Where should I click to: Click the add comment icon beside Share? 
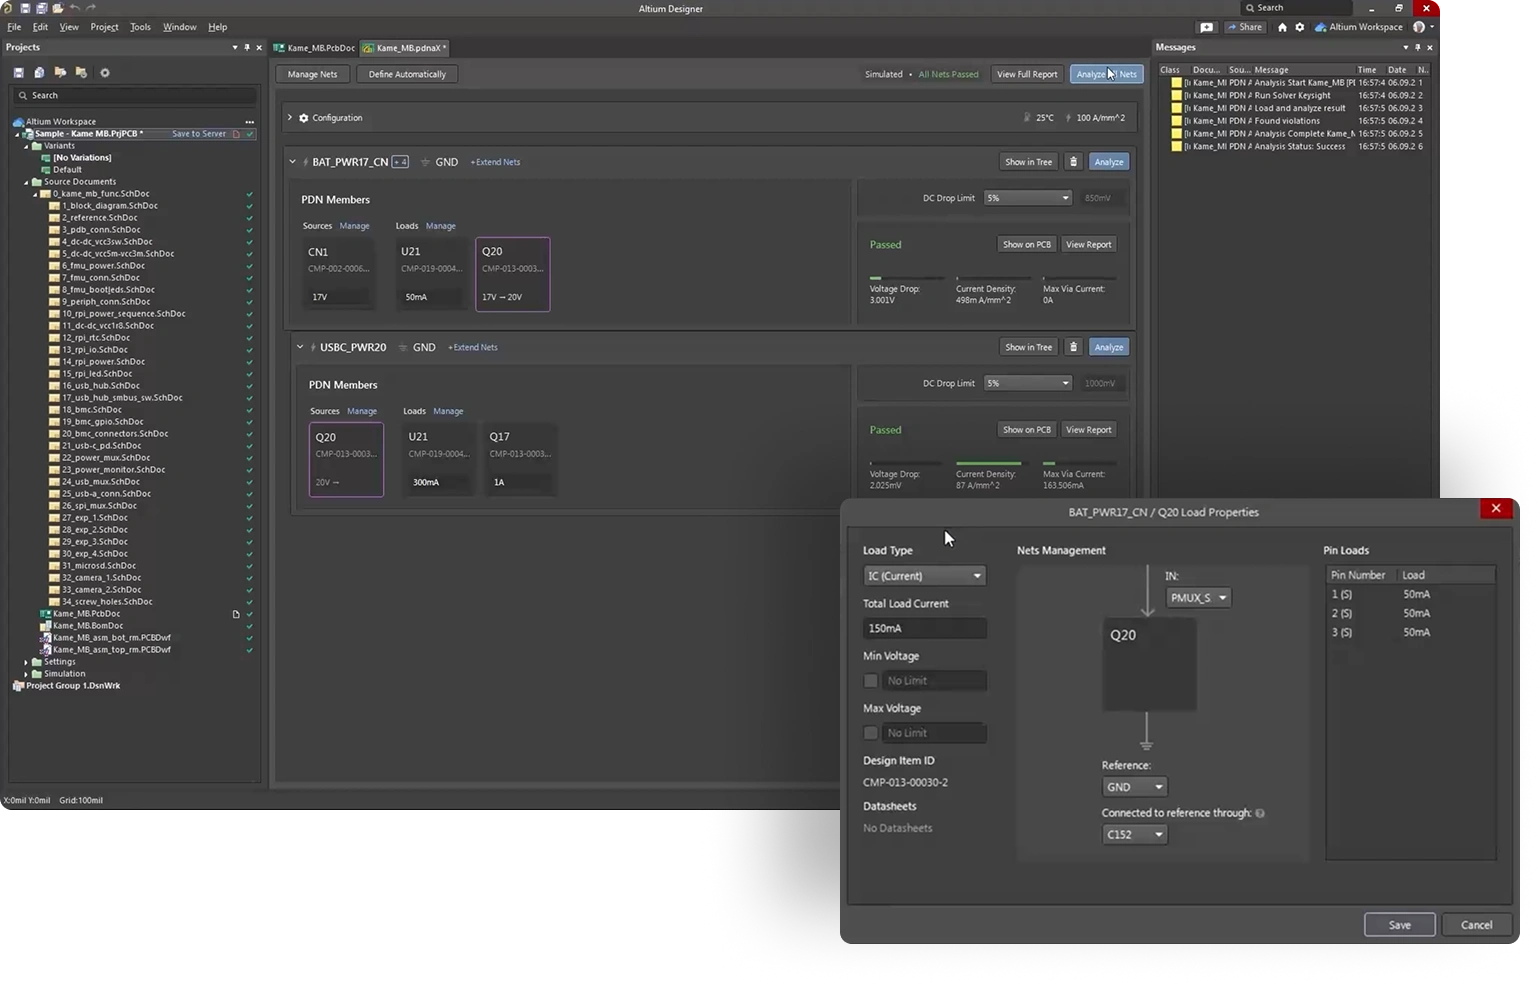pos(1207,27)
